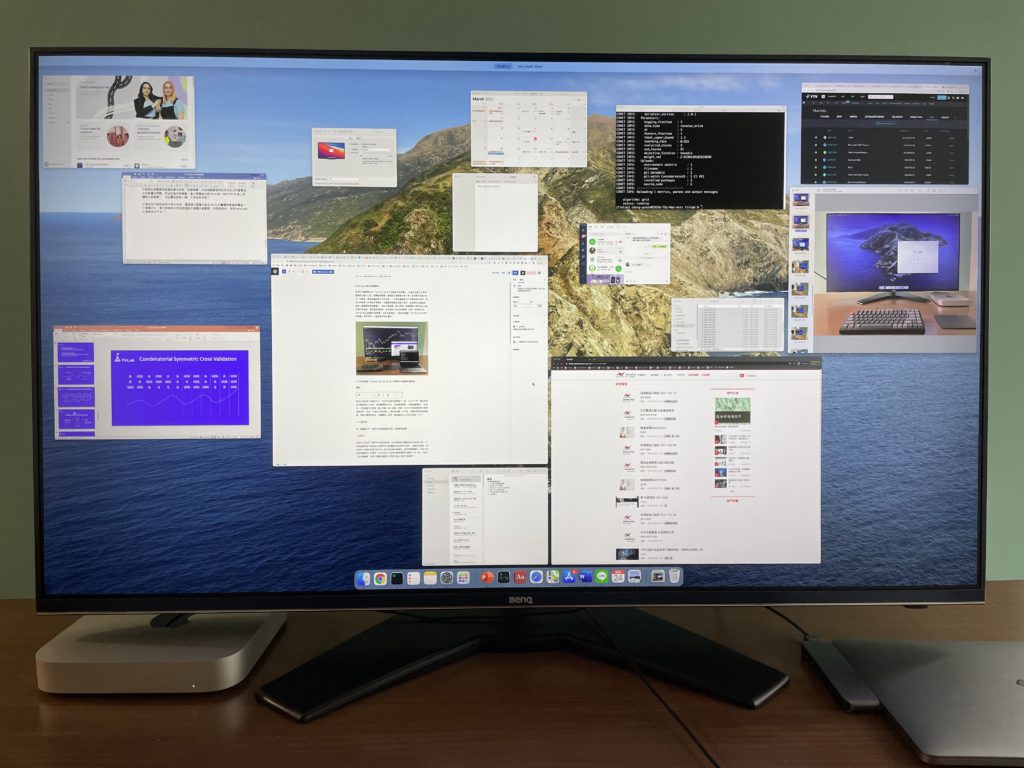Select the March calendar window
The height and width of the screenshot is (768, 1024).
(x=529, y=130)
